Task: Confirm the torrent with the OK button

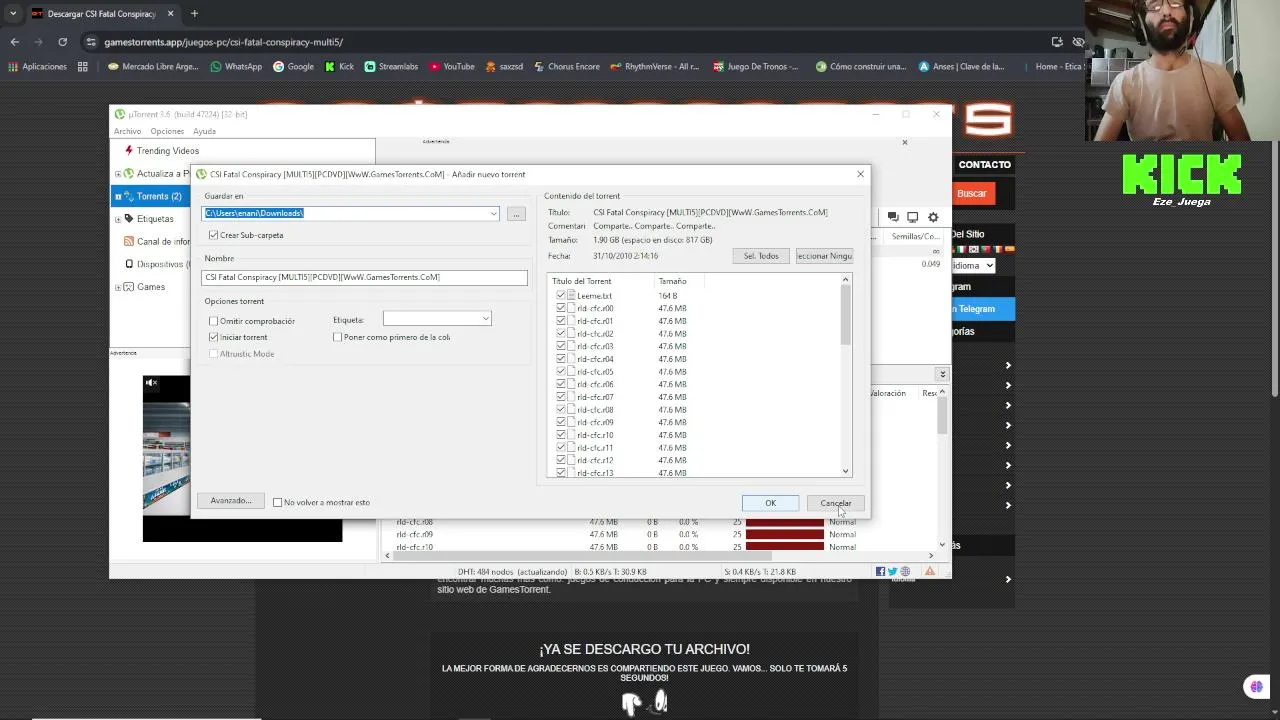Action: [x=770, y=503]
